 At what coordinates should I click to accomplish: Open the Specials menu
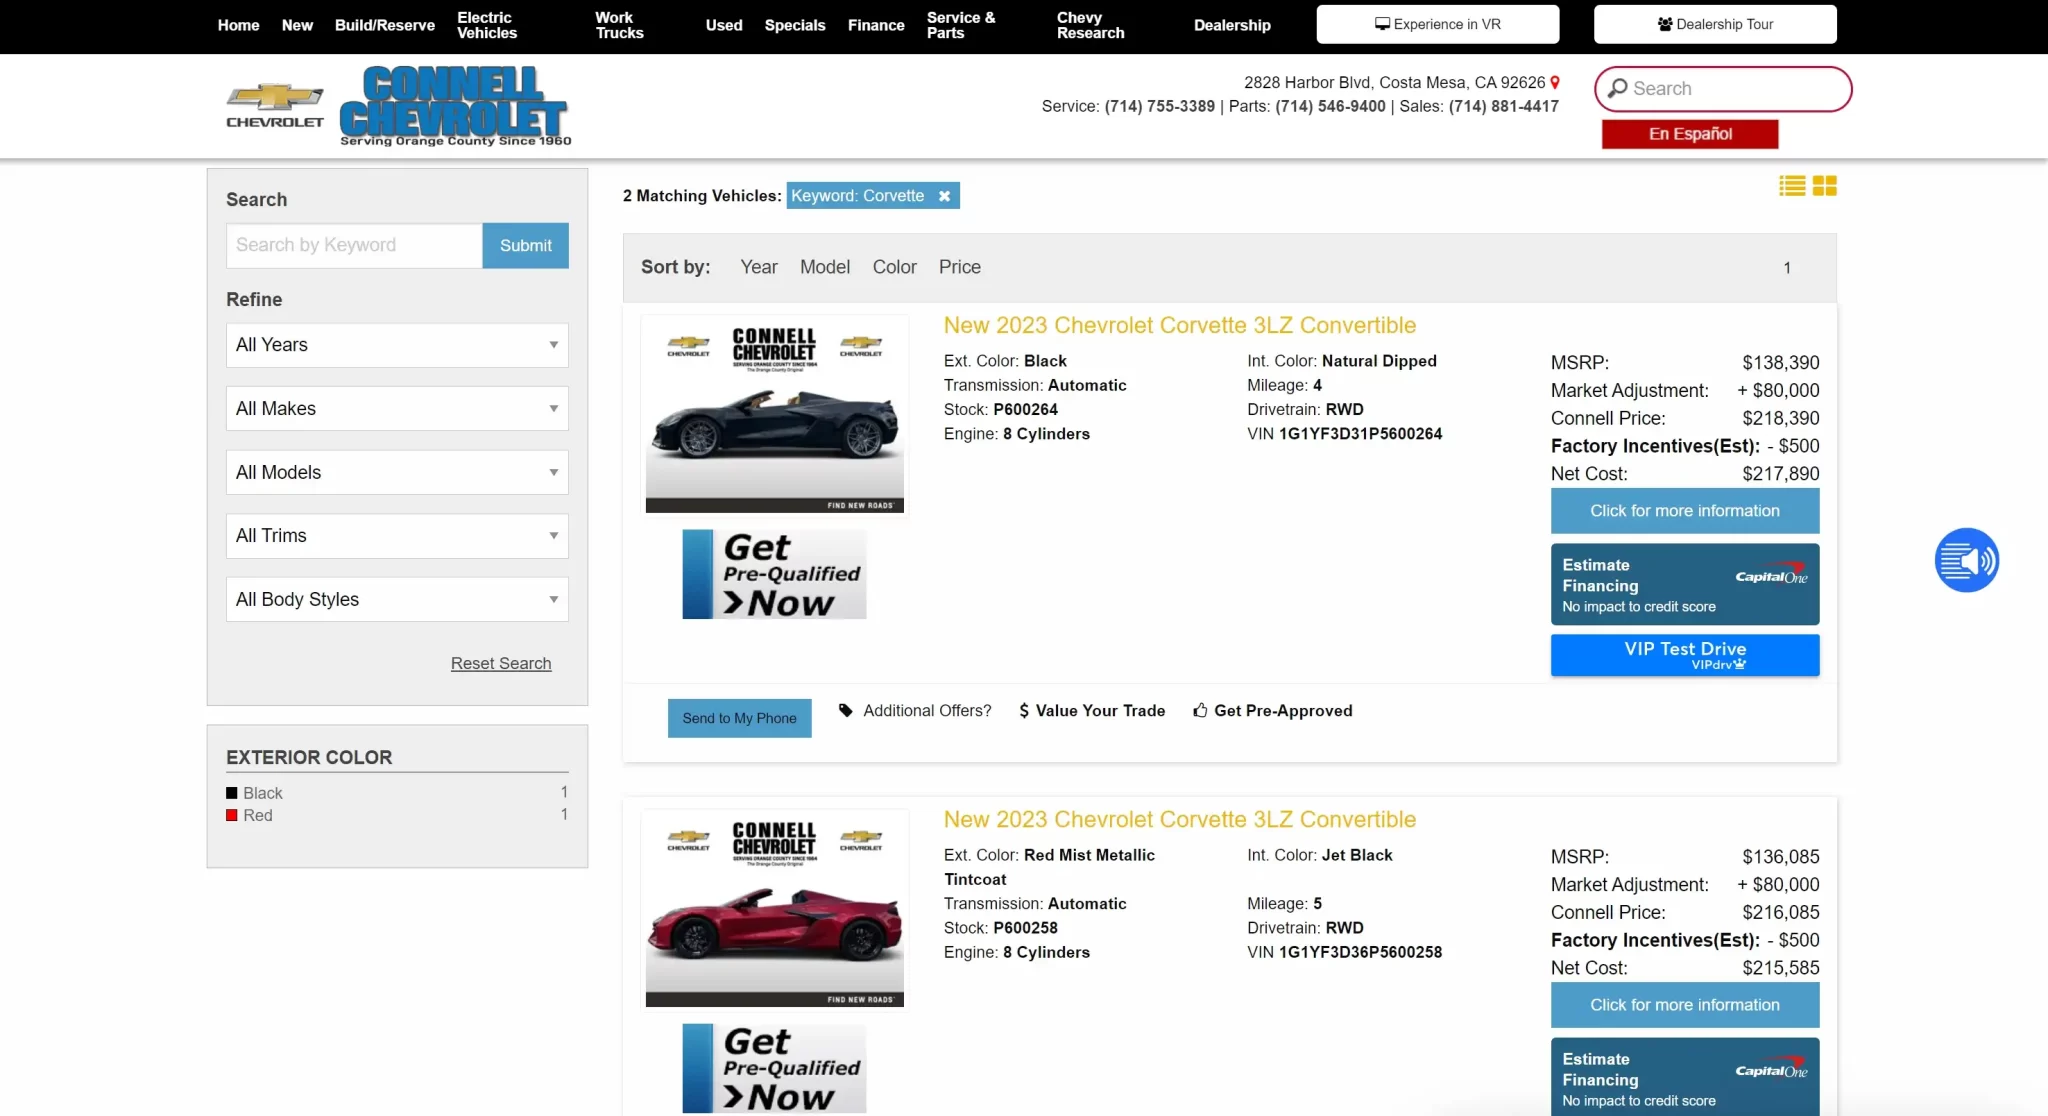click(795, 25)
